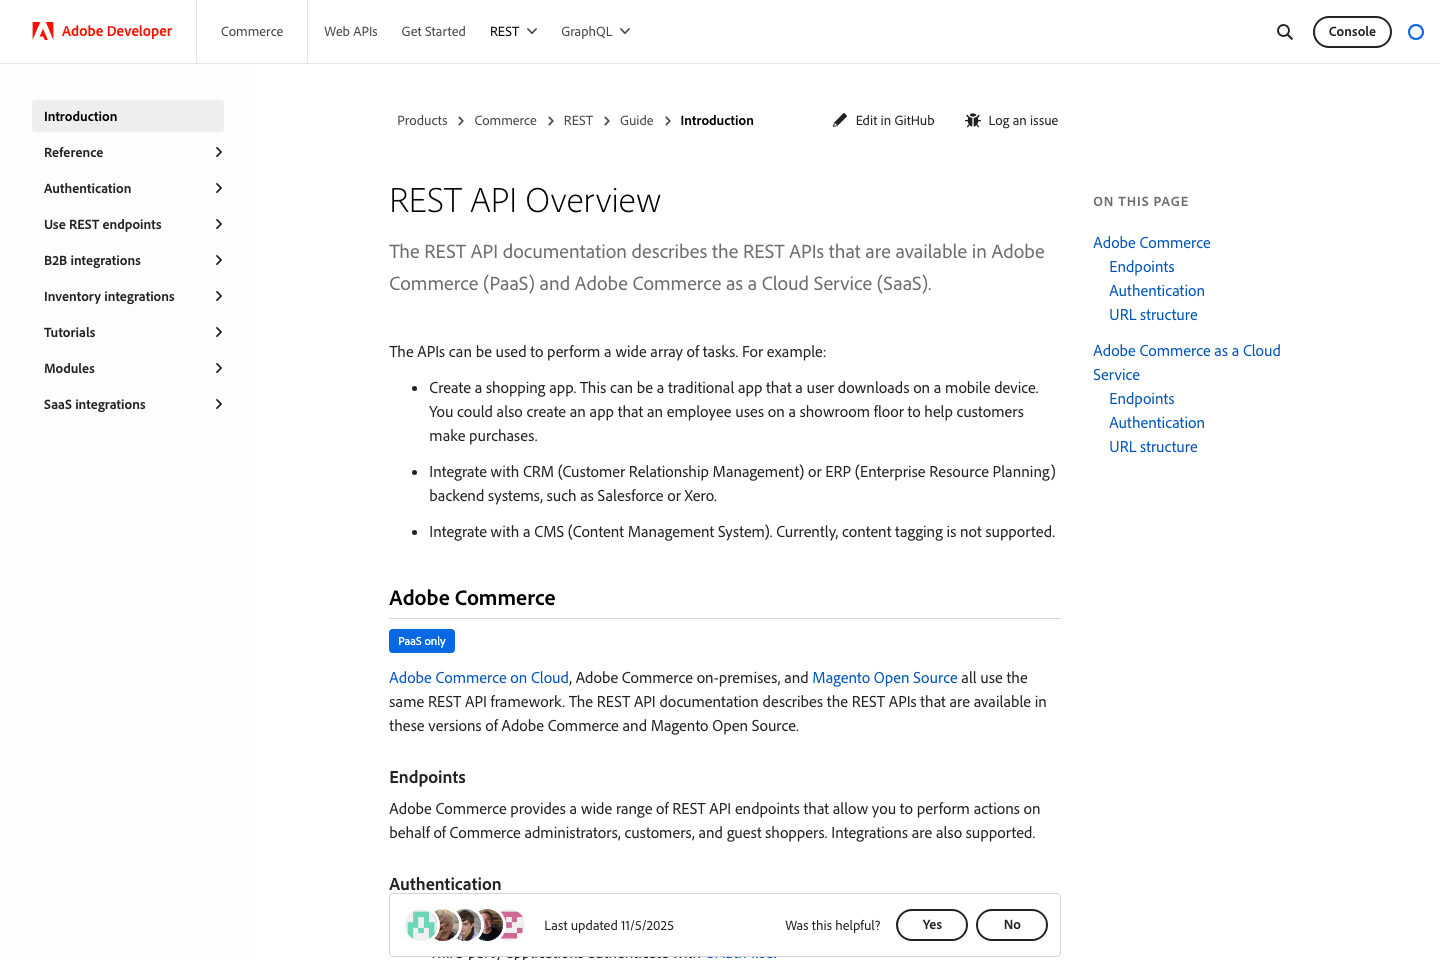1440x960 pixels.
Task: Switch to the Web APIs tab
Action: [x=351, y=31]
